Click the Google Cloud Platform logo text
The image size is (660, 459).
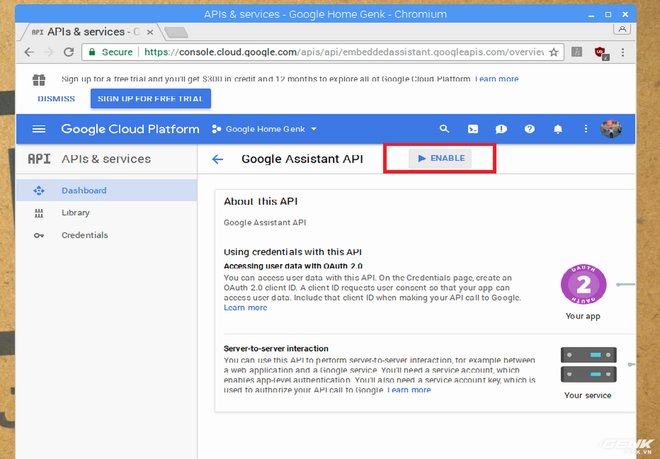pos(130,129)
